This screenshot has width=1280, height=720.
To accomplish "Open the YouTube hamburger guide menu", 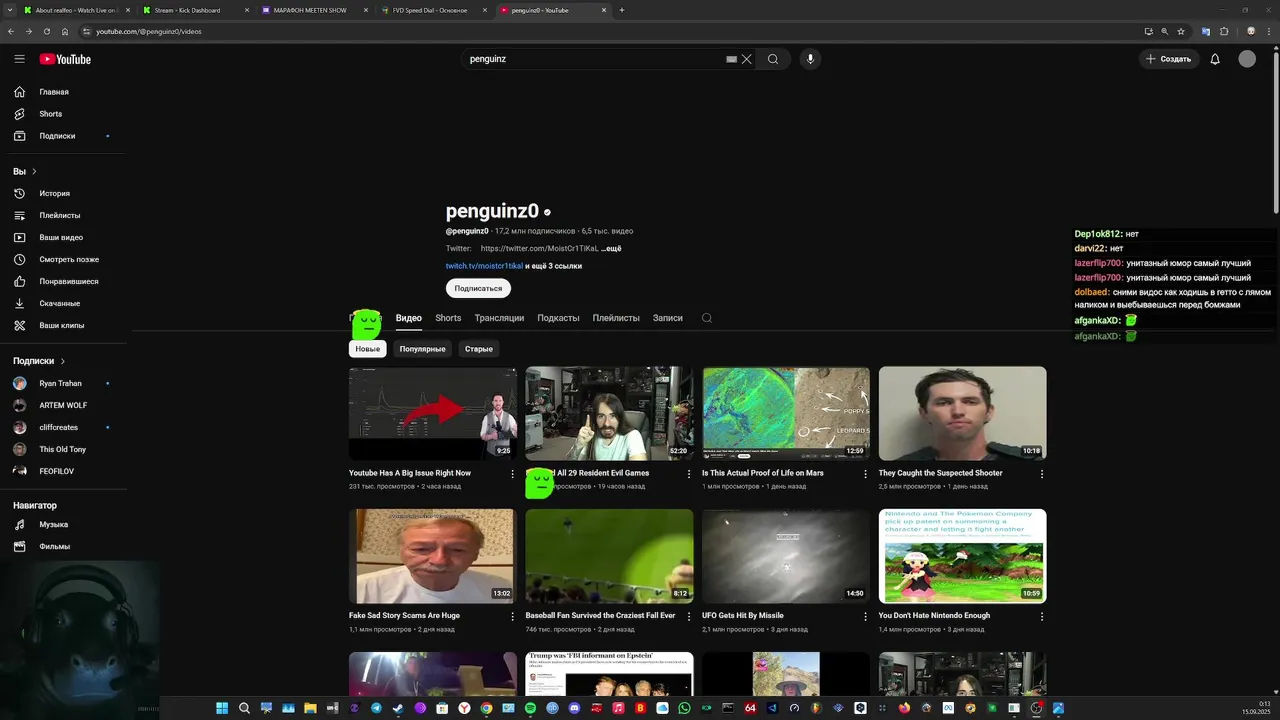I will coord(19,59).
